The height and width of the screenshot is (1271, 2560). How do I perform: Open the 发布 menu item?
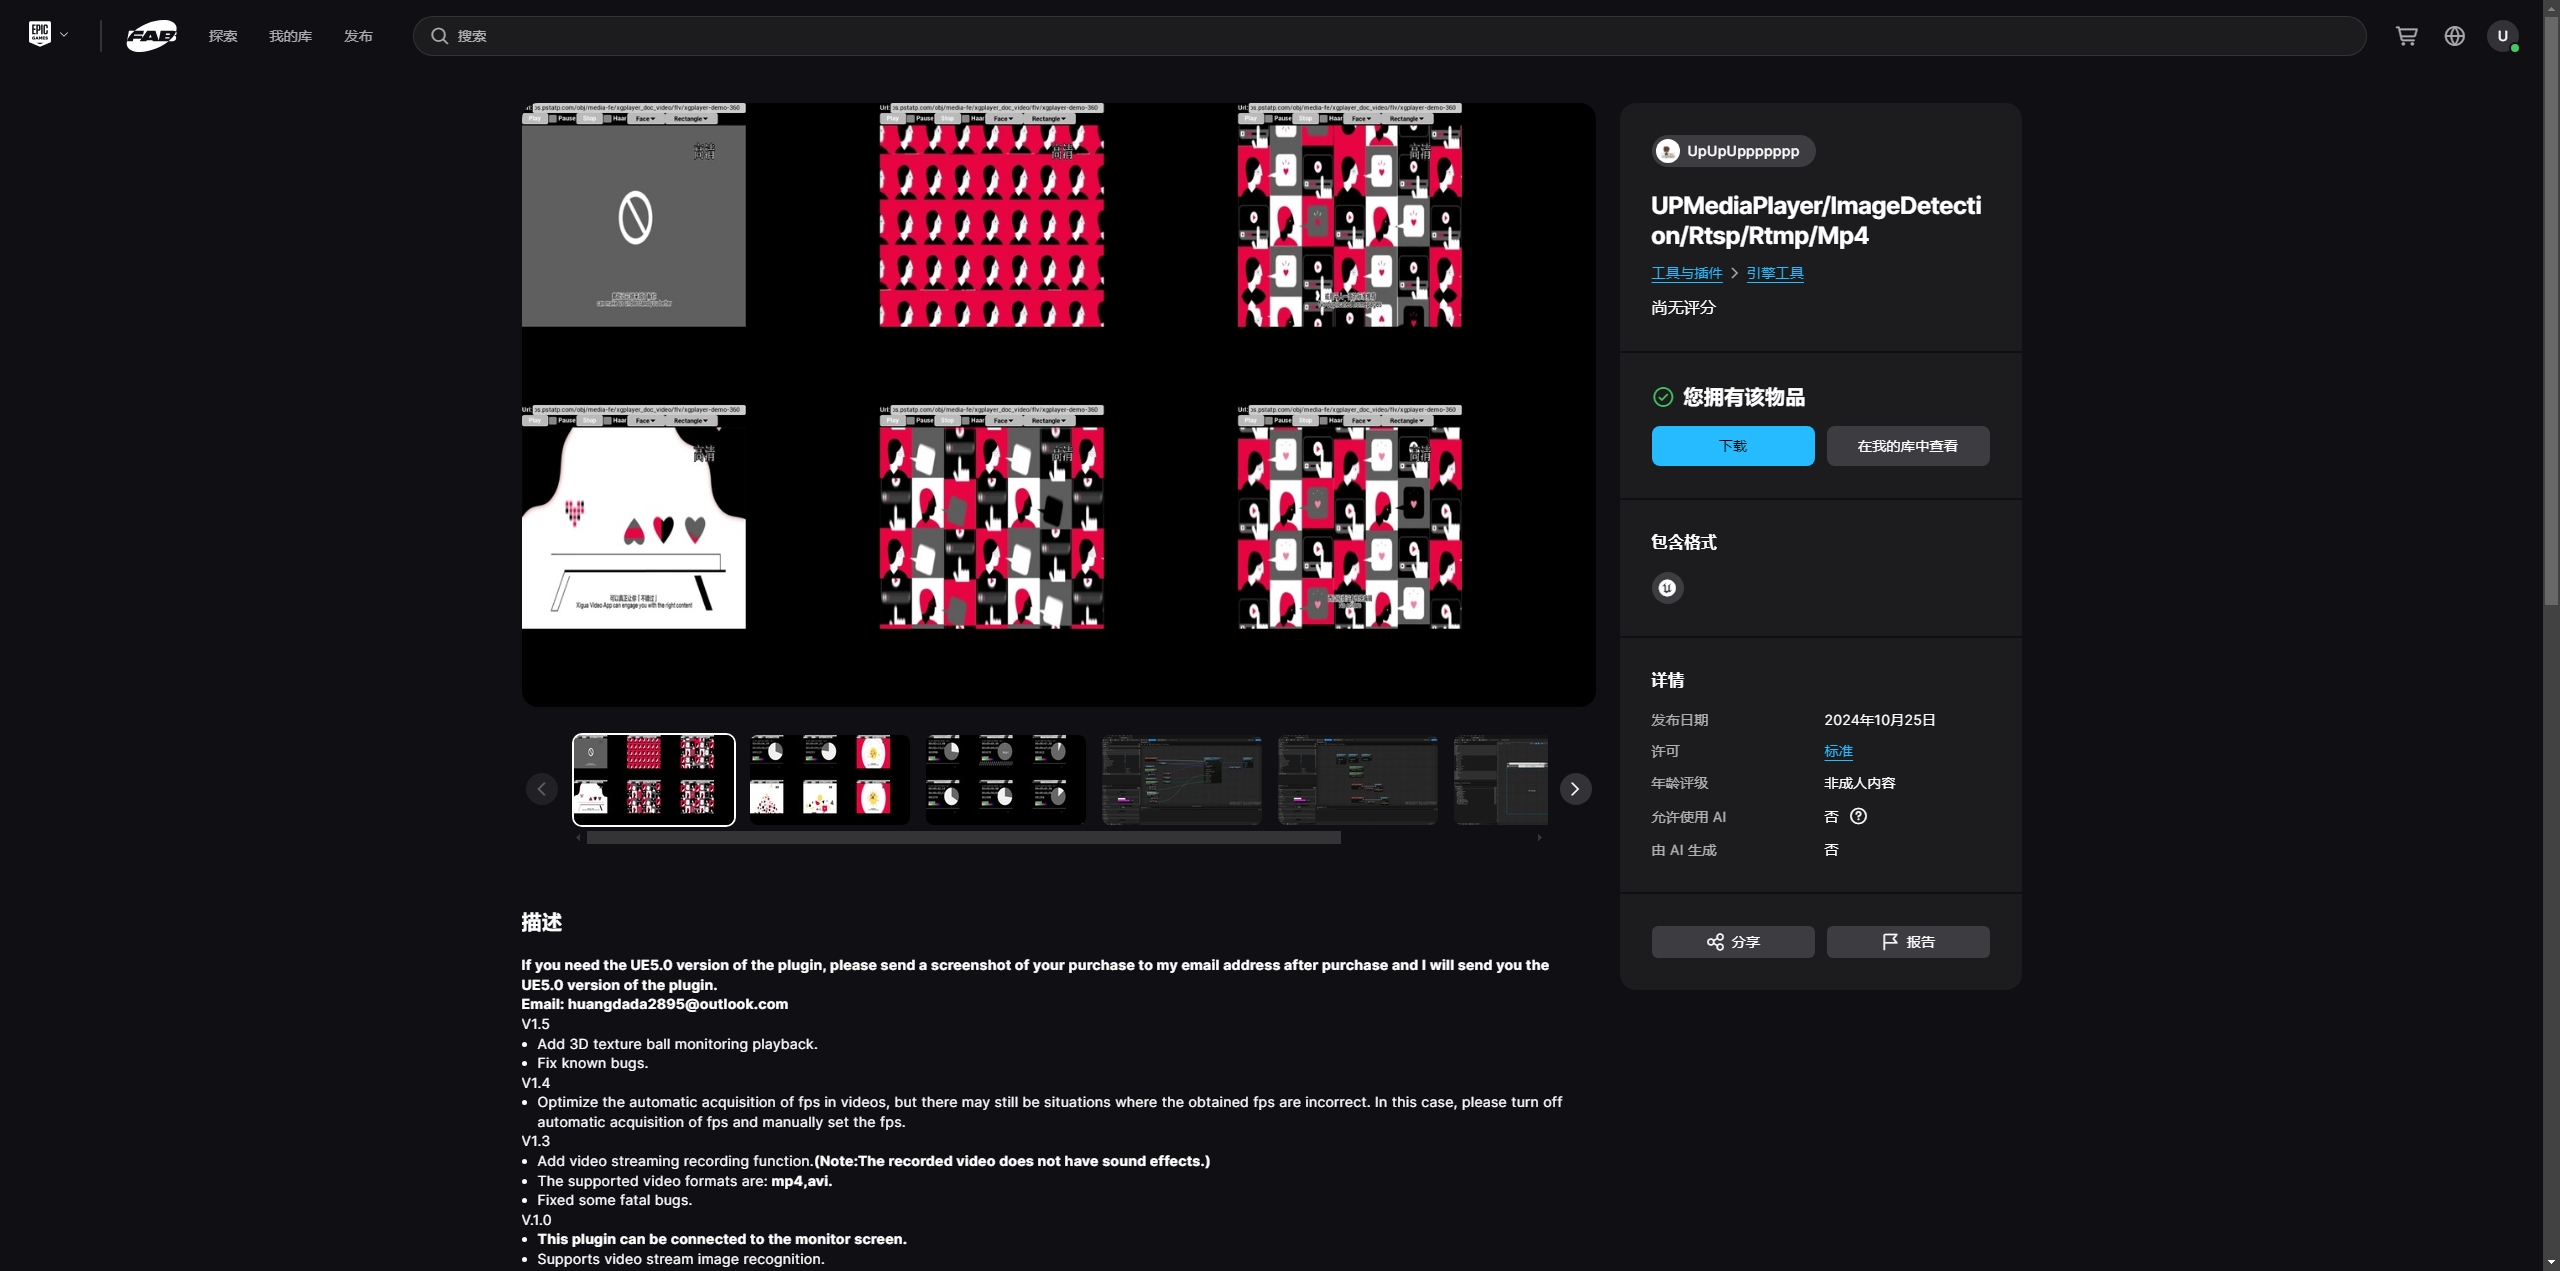(x=358, y=36)
